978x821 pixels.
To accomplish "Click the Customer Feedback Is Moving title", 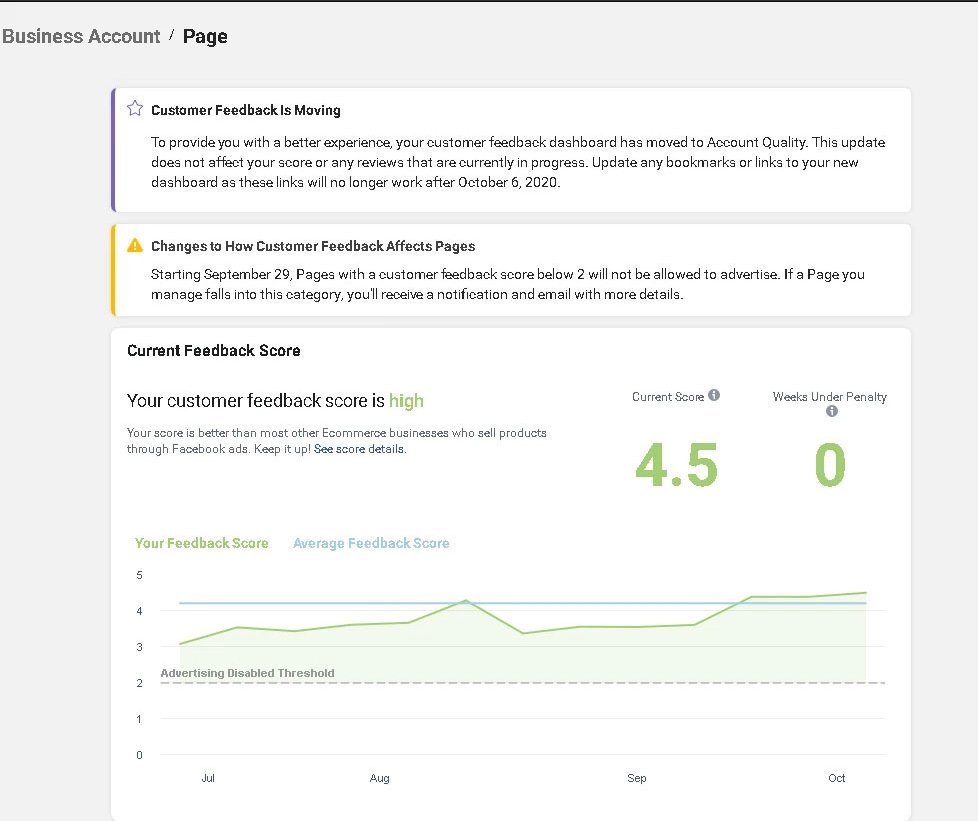I will point(246,110).
